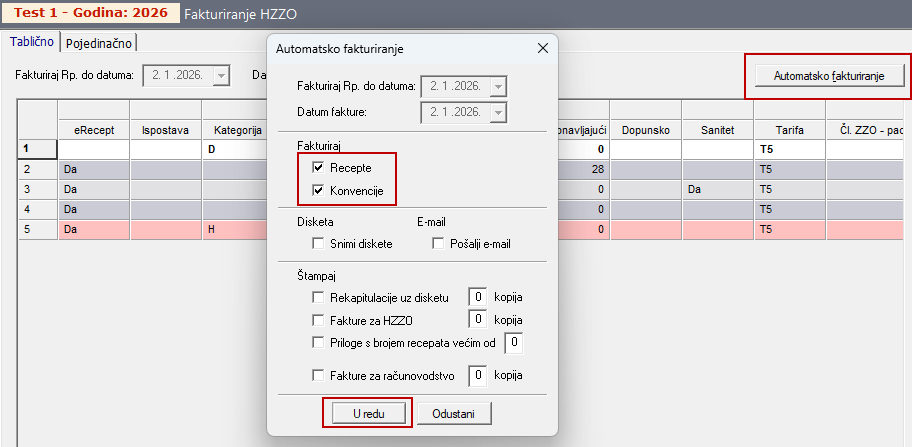Close the Automatsko fakturiranje dialog

coord(543,48)
